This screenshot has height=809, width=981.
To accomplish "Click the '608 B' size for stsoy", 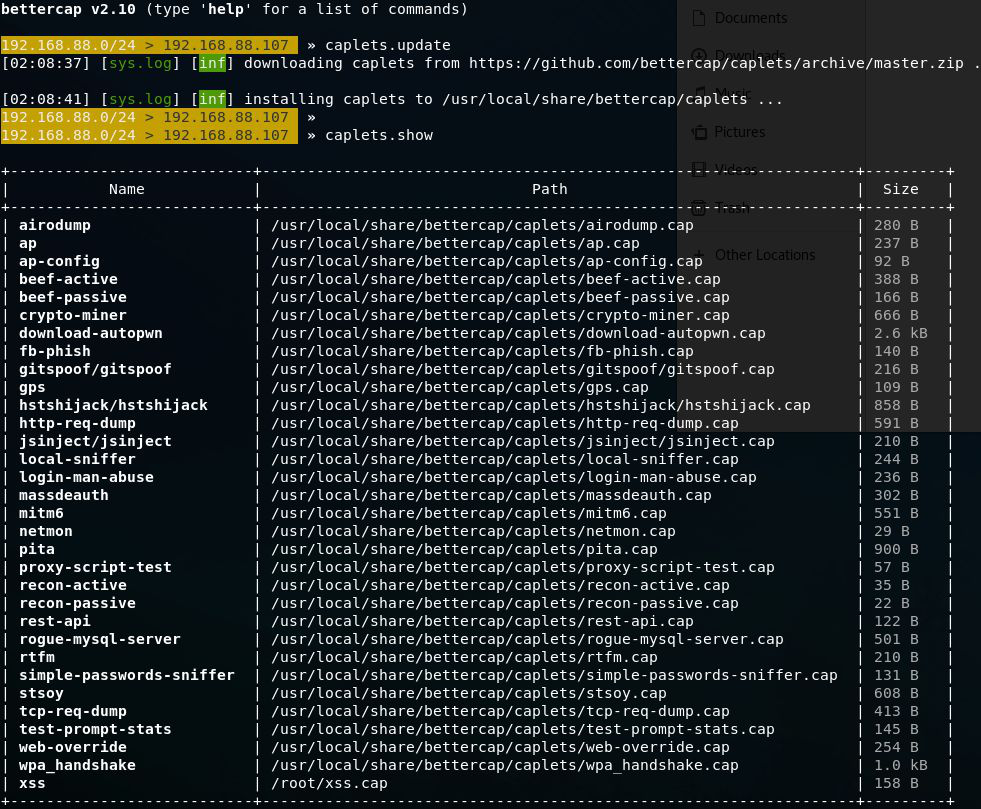I will [x=897, y=694].
